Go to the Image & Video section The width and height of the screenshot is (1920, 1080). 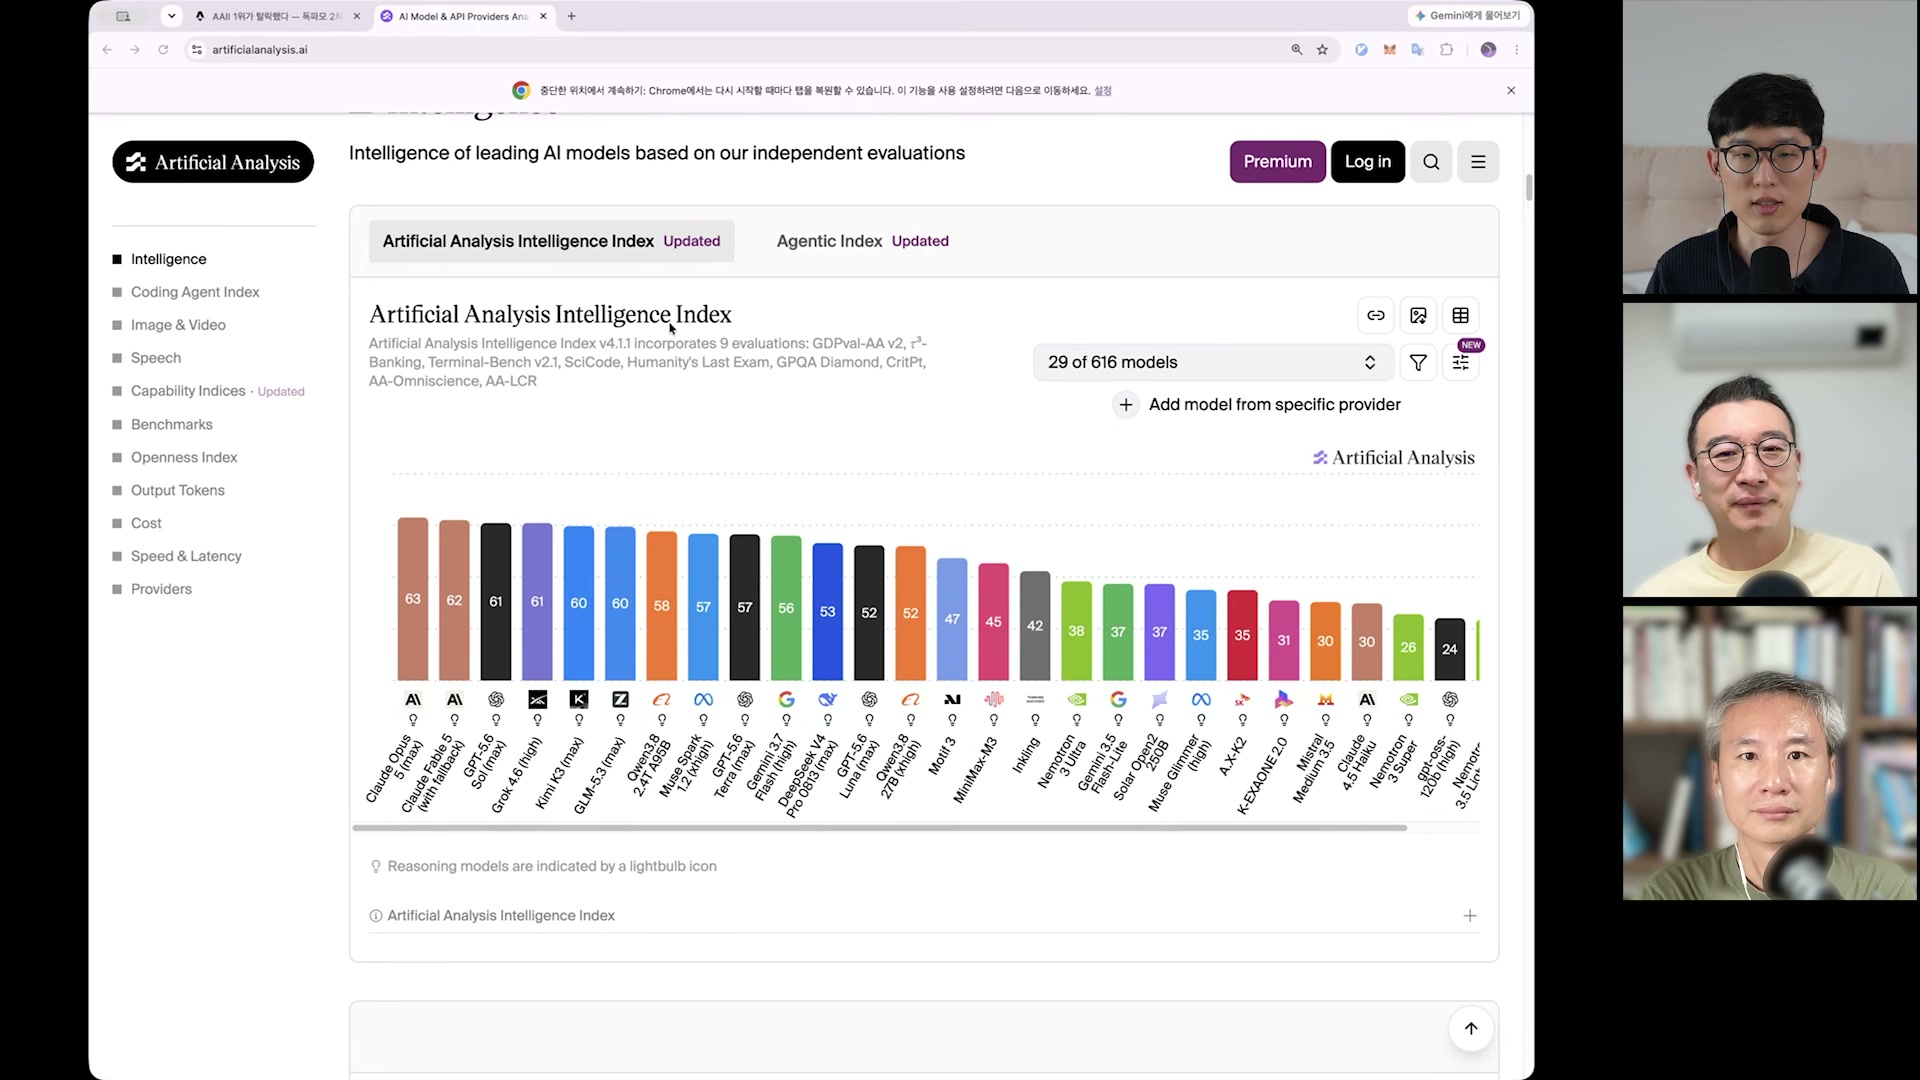pos(178,325)
